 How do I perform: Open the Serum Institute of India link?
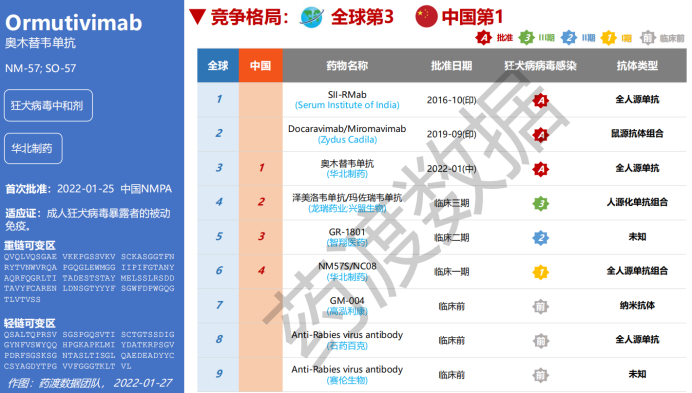coord(347,105)
